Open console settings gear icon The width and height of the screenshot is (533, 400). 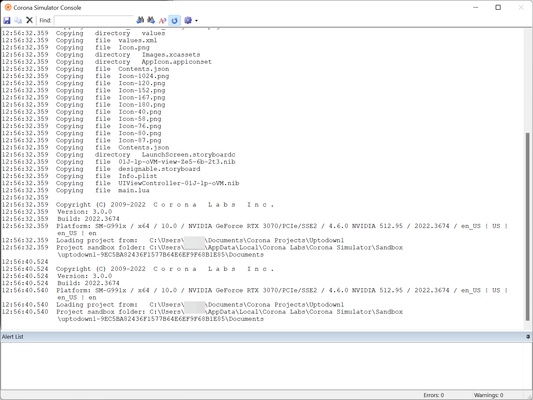[188, 20]
